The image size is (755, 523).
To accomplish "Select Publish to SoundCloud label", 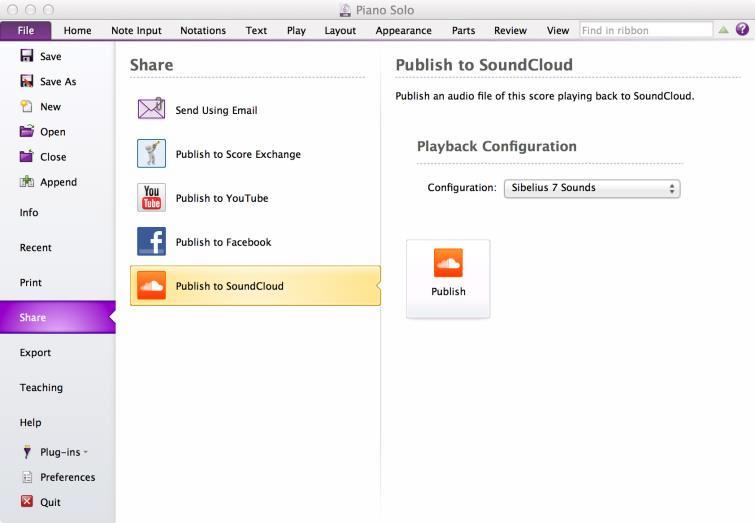I will coord(230,286).
